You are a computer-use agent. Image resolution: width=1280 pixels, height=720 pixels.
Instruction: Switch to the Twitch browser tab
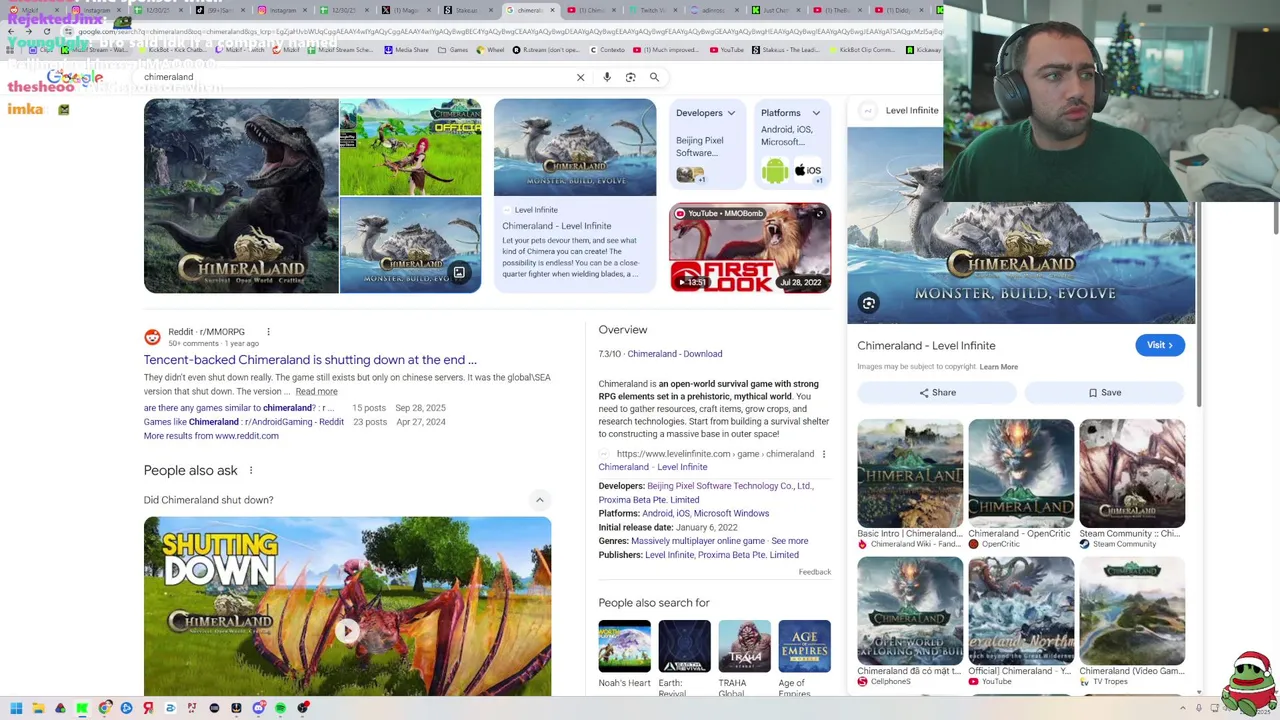[654, 10]
